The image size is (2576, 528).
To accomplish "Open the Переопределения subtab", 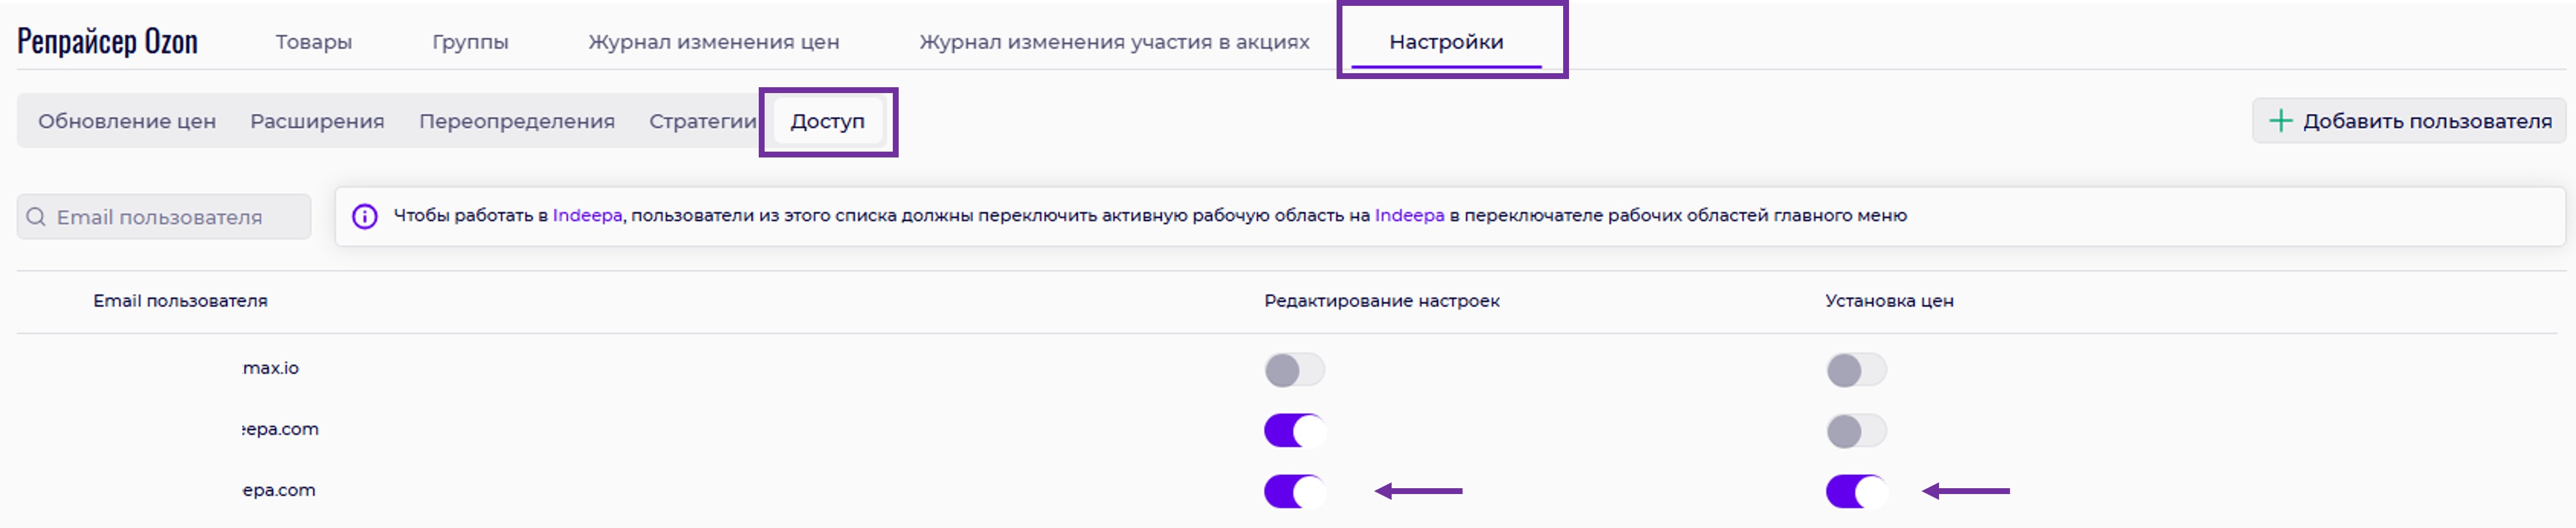I will tap(516, 121).
